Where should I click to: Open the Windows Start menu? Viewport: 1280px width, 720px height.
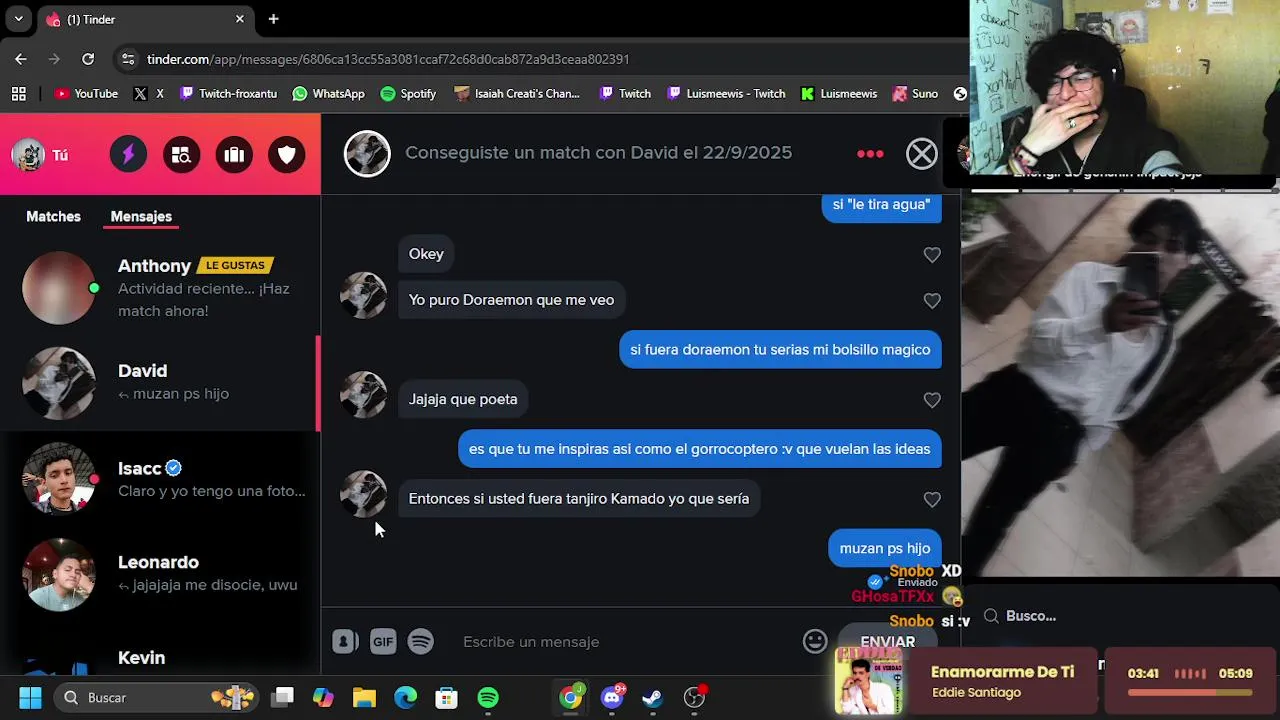30,698
